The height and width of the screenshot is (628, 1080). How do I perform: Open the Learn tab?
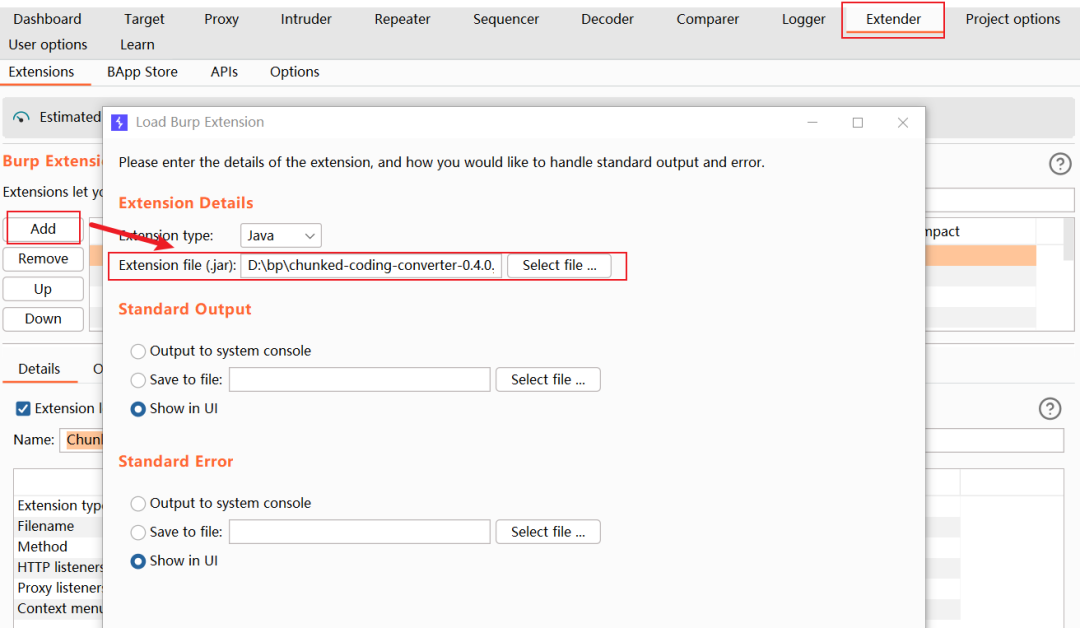coord(137,45)
